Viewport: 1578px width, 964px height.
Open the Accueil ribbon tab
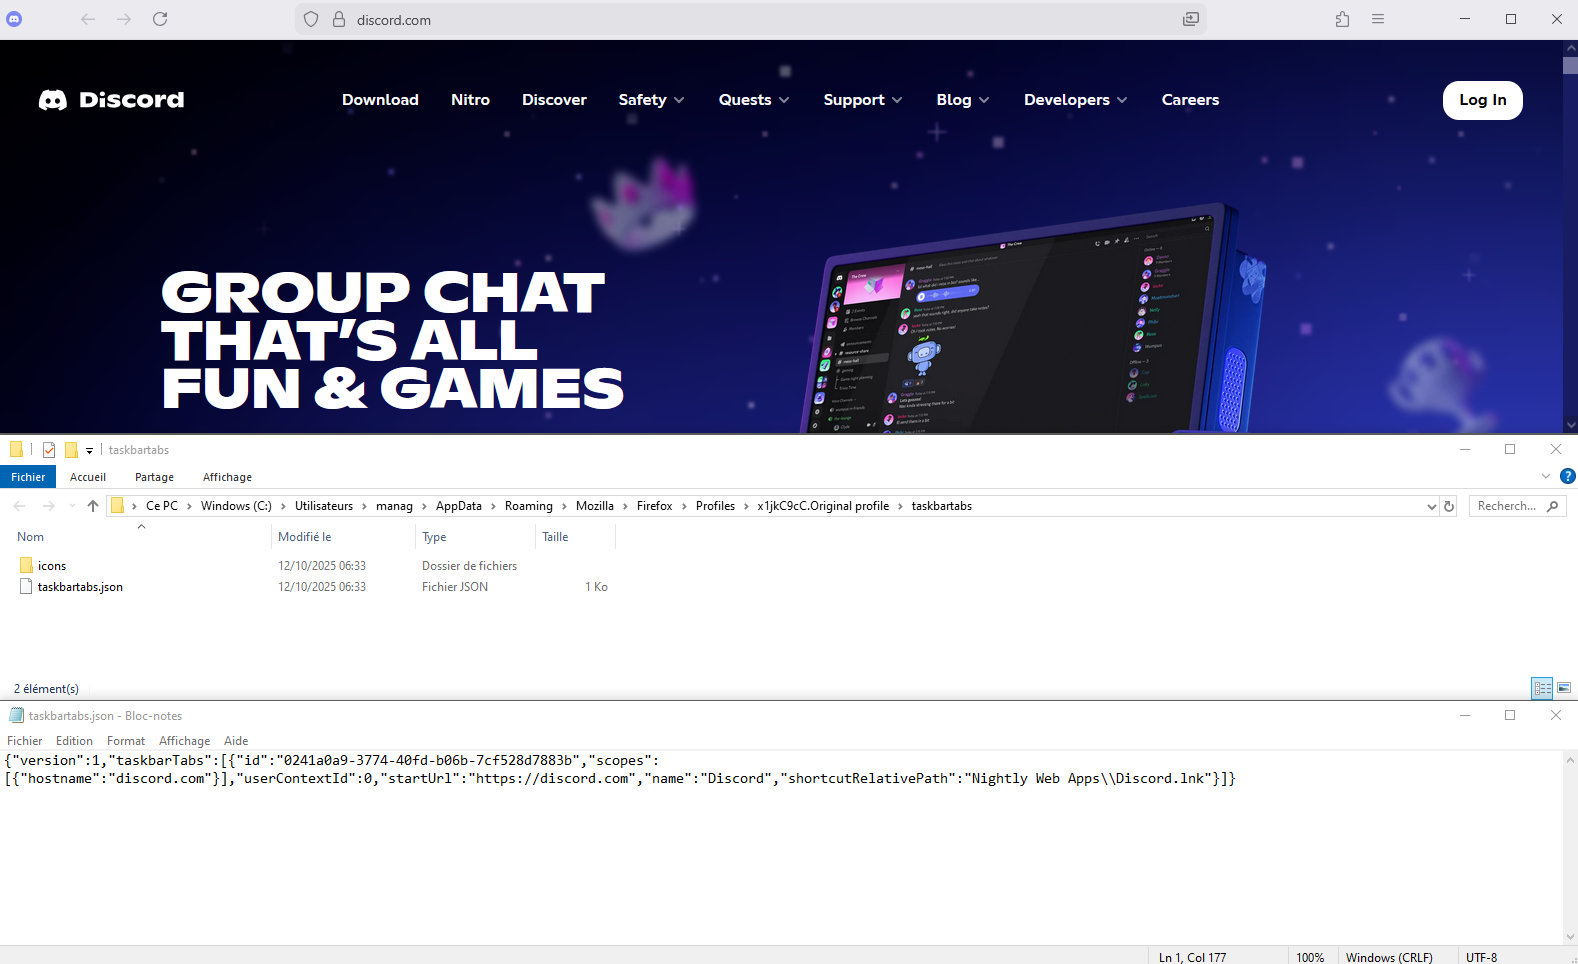[88, 477]
